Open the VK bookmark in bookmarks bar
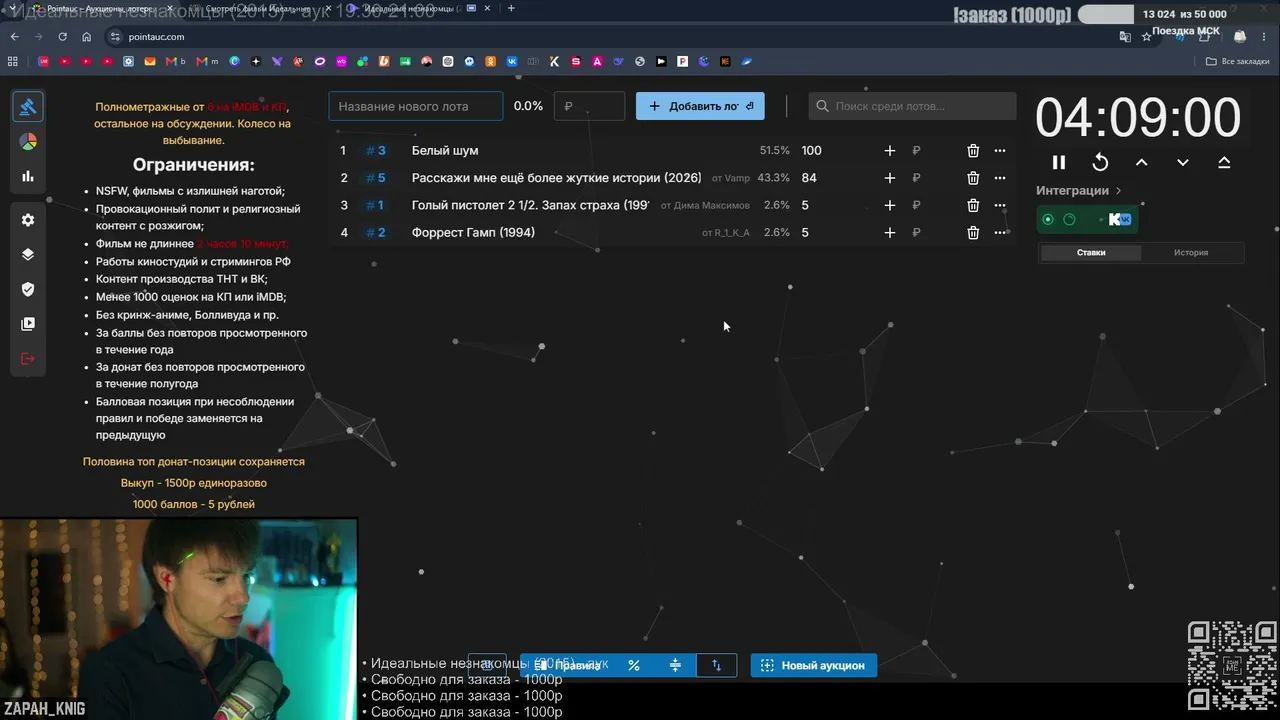Screen dimensions: 1280x720 click(x=512, y=61)
